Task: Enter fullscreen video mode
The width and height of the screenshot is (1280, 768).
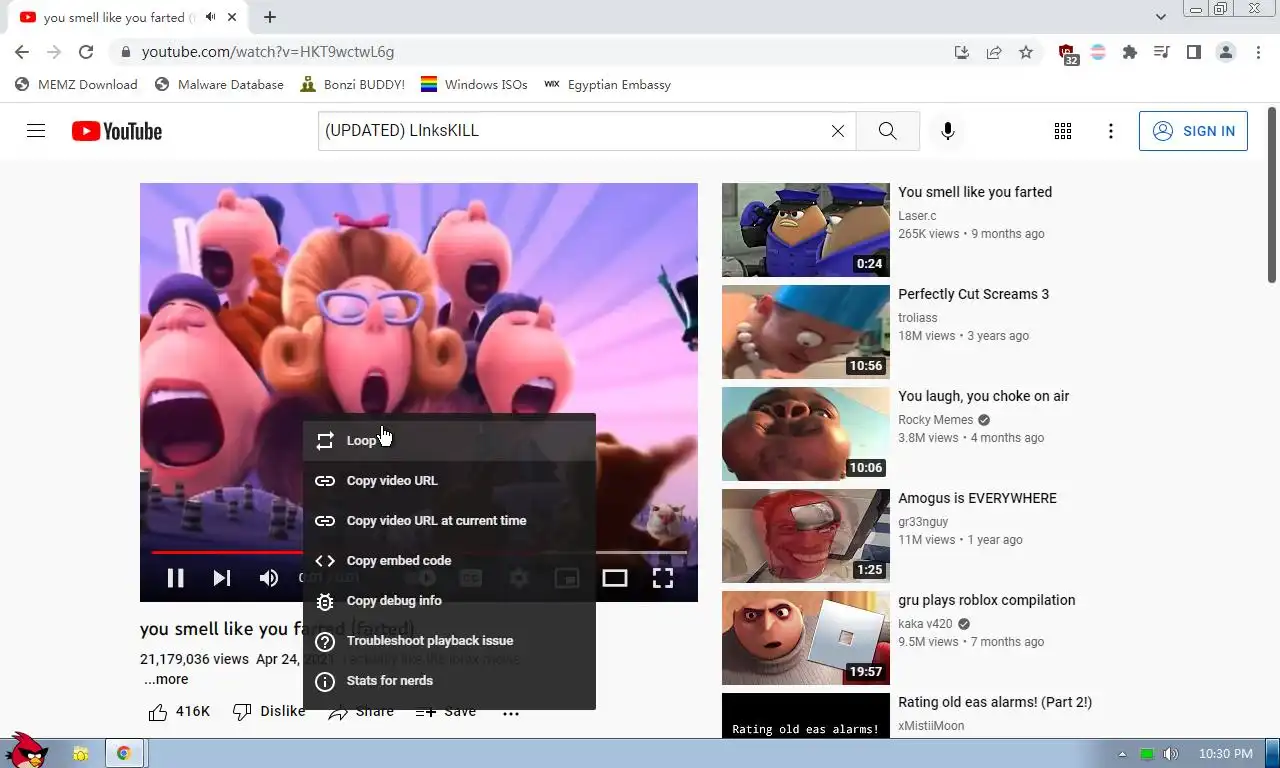Action: [x=662, y=578]
